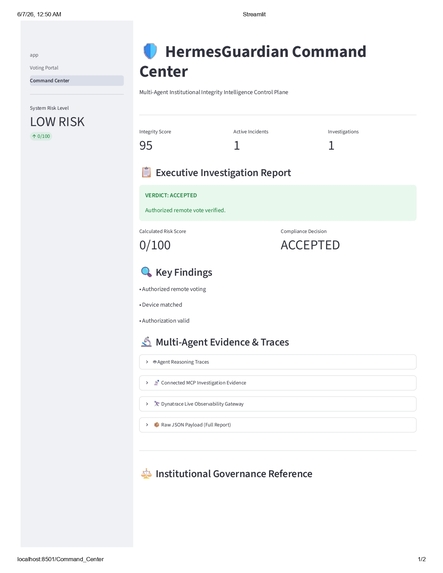Click the HermesGuardian Command Center heading
The image size is (443, 573).
253,61
